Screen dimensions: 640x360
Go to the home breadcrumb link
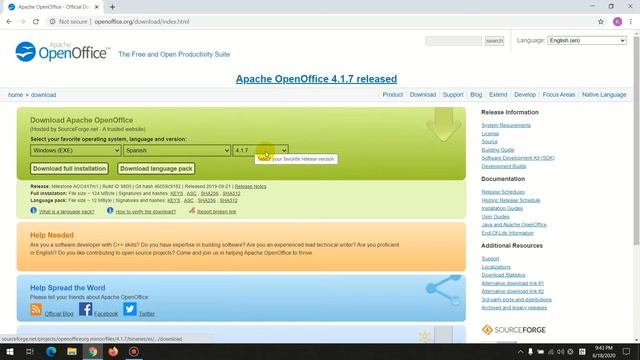(16, 95)
